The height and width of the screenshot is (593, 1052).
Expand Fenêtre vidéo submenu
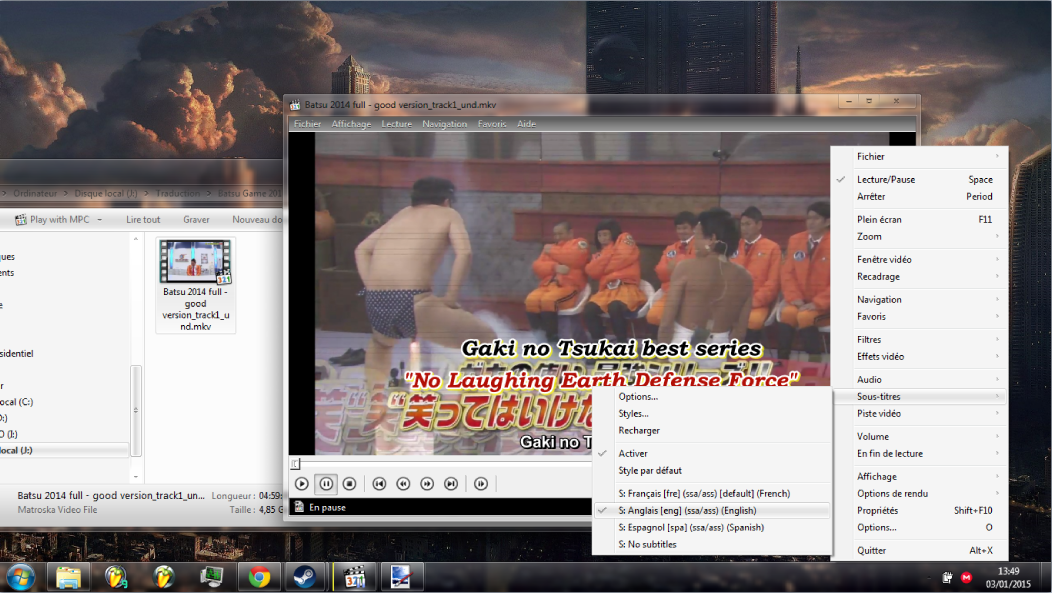(920, 260)
